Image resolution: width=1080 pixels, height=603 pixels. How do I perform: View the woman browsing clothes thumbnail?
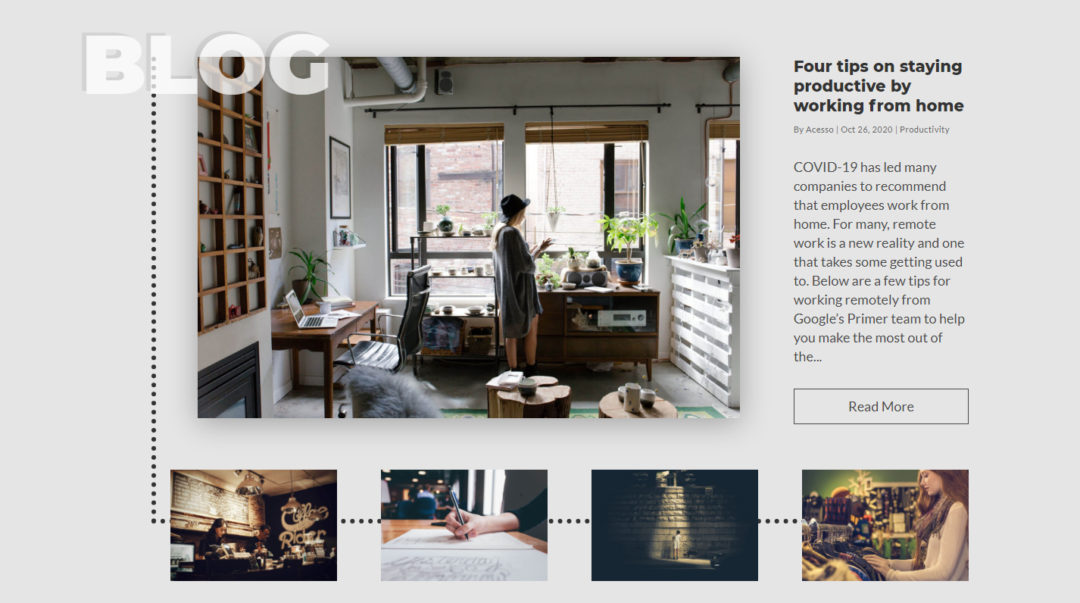coord(885,525)
